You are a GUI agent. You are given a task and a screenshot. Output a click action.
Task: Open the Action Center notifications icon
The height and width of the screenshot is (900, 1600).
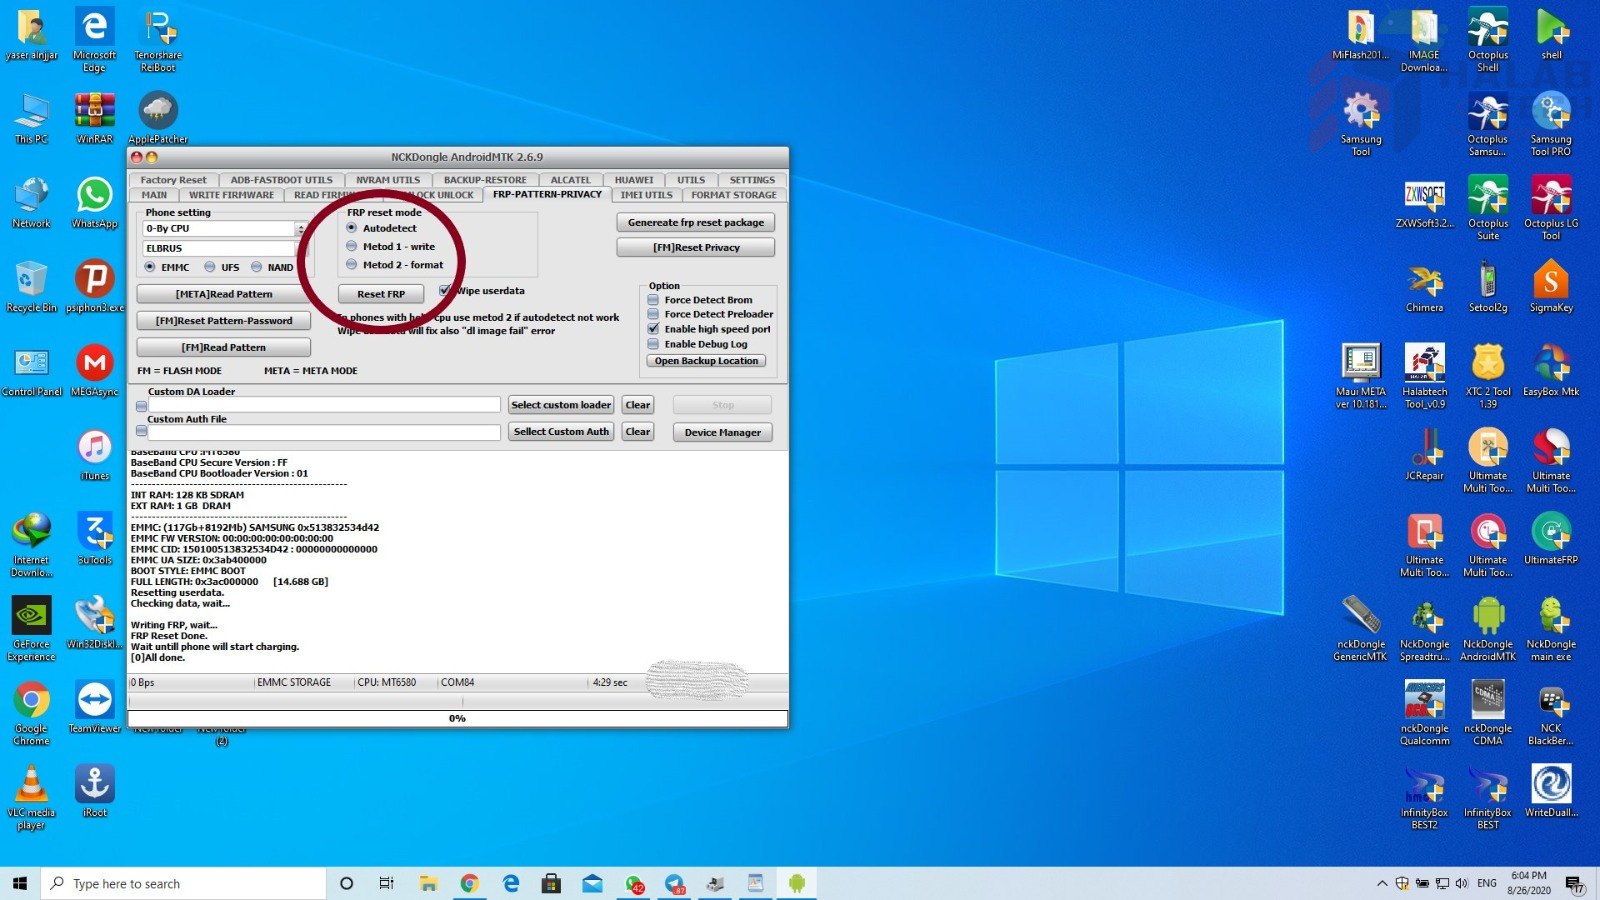pyautogui.click(x=1573, y=883)
